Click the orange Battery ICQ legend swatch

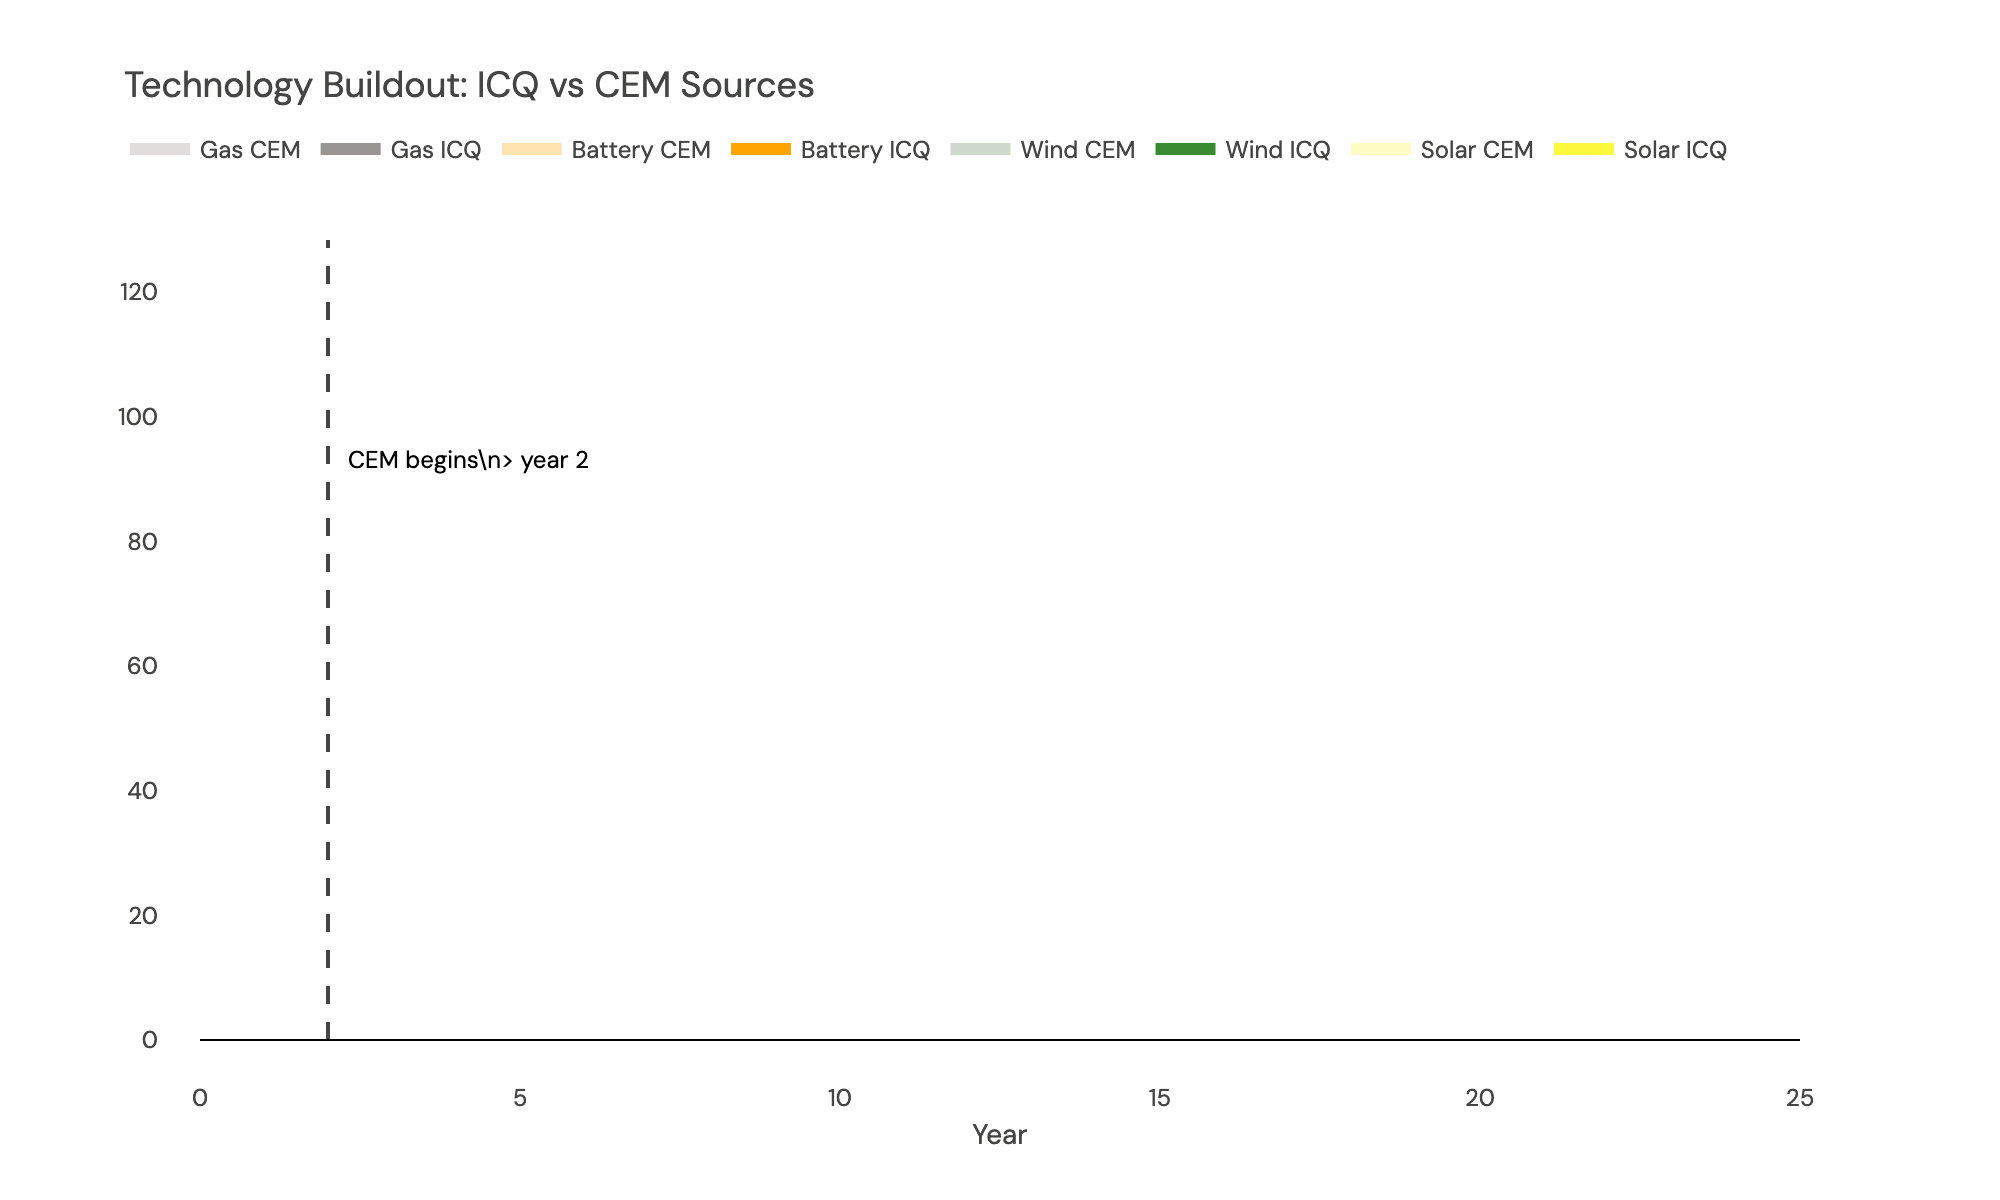tap(761, 150)
